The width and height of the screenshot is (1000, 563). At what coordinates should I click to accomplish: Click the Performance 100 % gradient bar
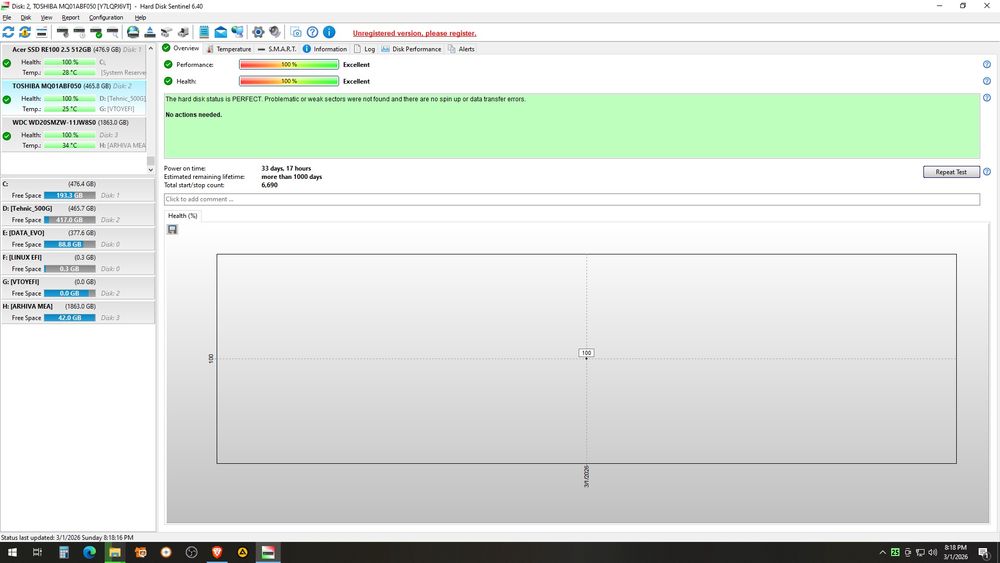(289, 64)
